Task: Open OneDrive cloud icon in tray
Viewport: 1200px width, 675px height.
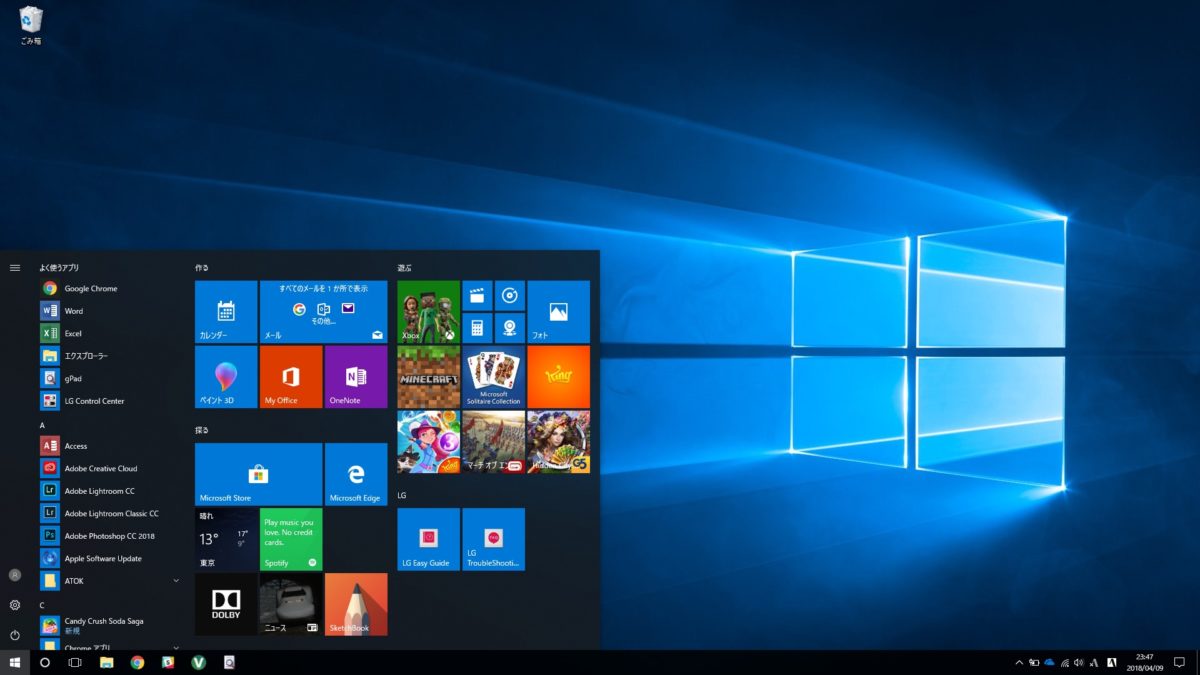Action: pyautogui.click(x=1050, y=663)
